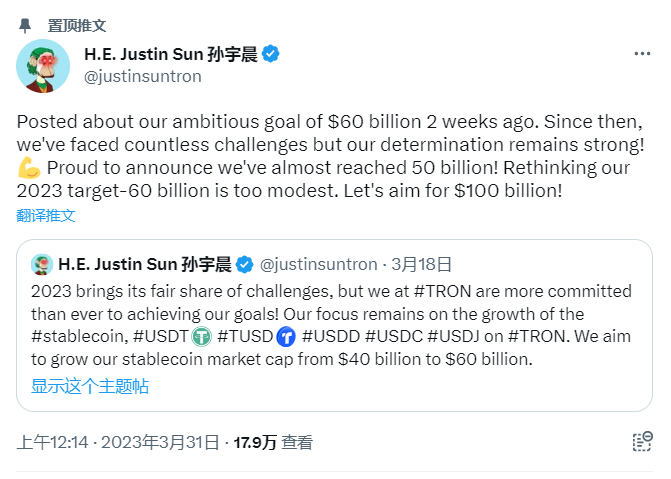Screen dimensions: 671x479
Task: Click the pinned tweet pin icon
Action: point(25,24)
